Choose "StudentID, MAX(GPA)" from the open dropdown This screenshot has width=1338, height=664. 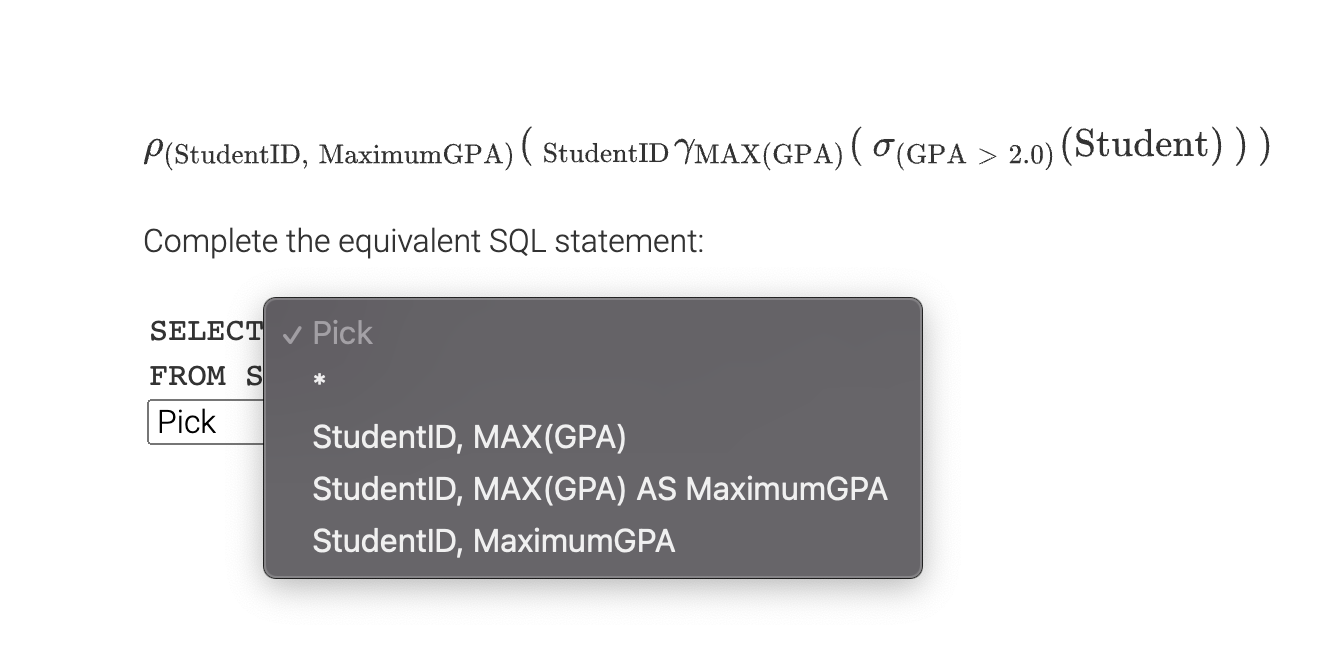tap(468, 437)
